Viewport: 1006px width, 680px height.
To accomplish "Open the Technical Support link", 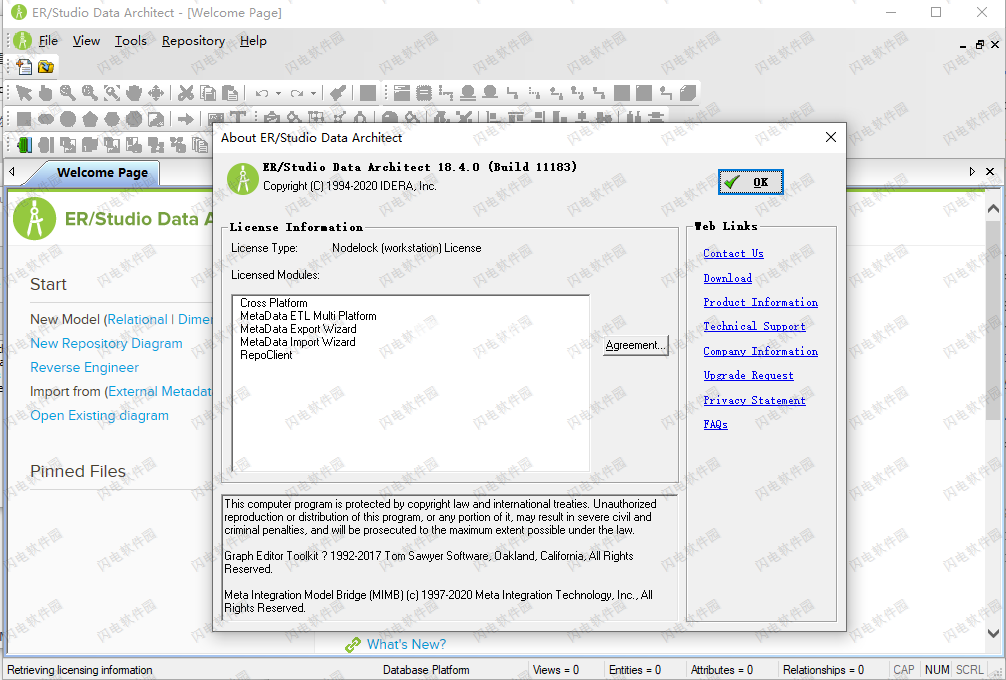I will 754,327.
